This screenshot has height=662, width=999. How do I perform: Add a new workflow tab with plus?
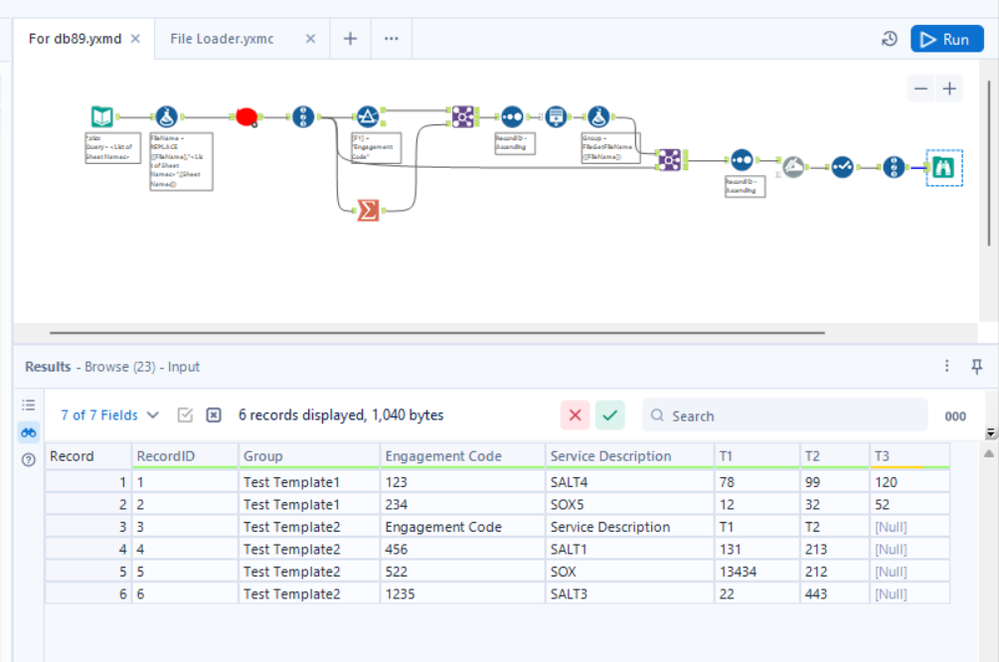(x=350, y=39)
